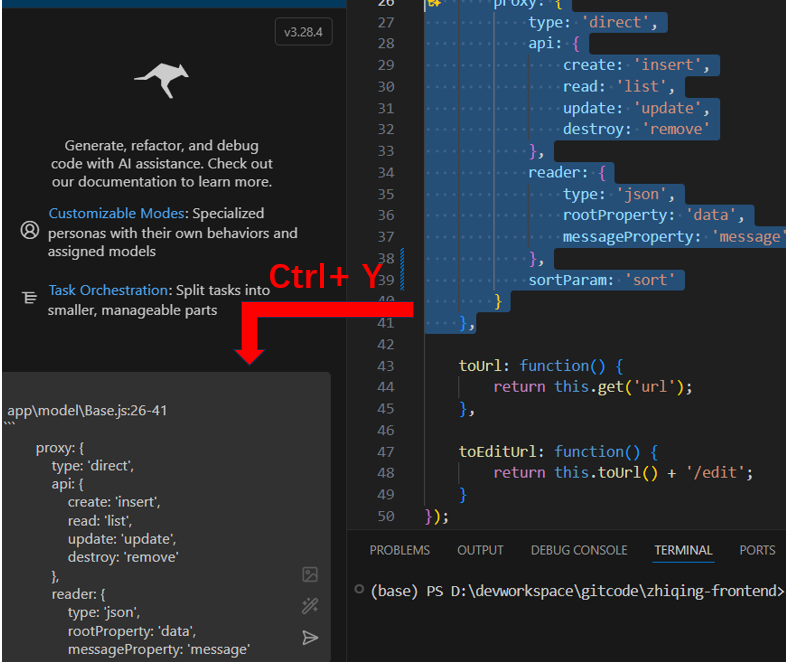Viewport: 786px width, 662px height.
Task: Click the 'toUrl' function name in the editor
Action: click(x=480, y=366)
